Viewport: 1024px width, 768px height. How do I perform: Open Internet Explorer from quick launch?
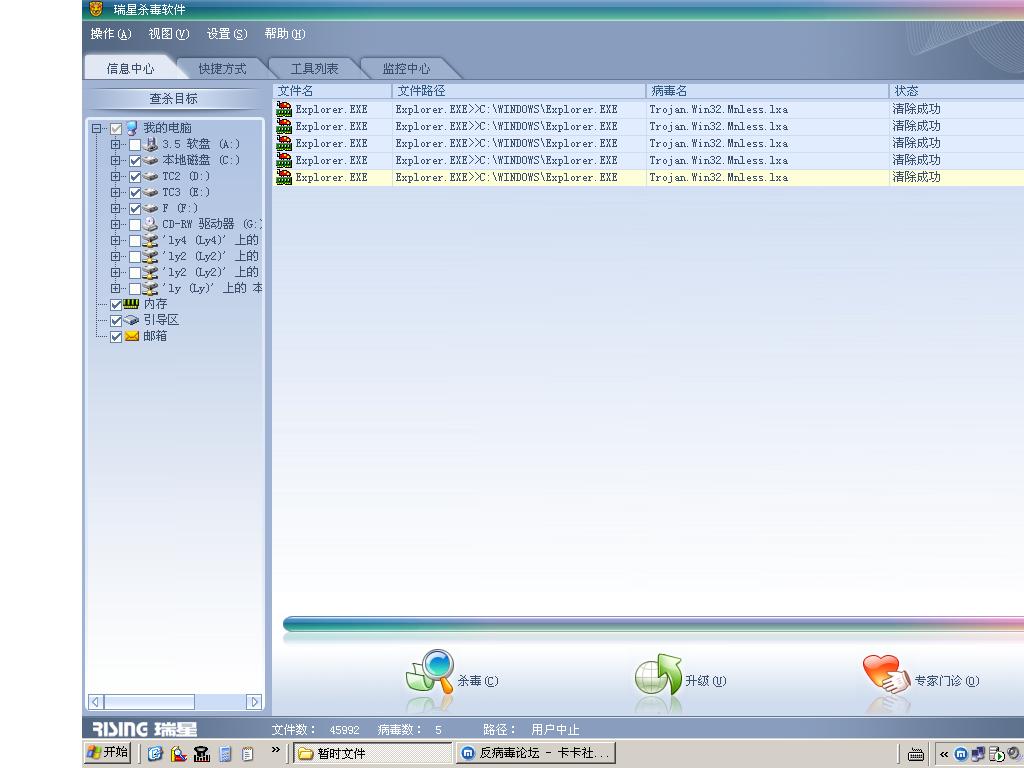155,754
